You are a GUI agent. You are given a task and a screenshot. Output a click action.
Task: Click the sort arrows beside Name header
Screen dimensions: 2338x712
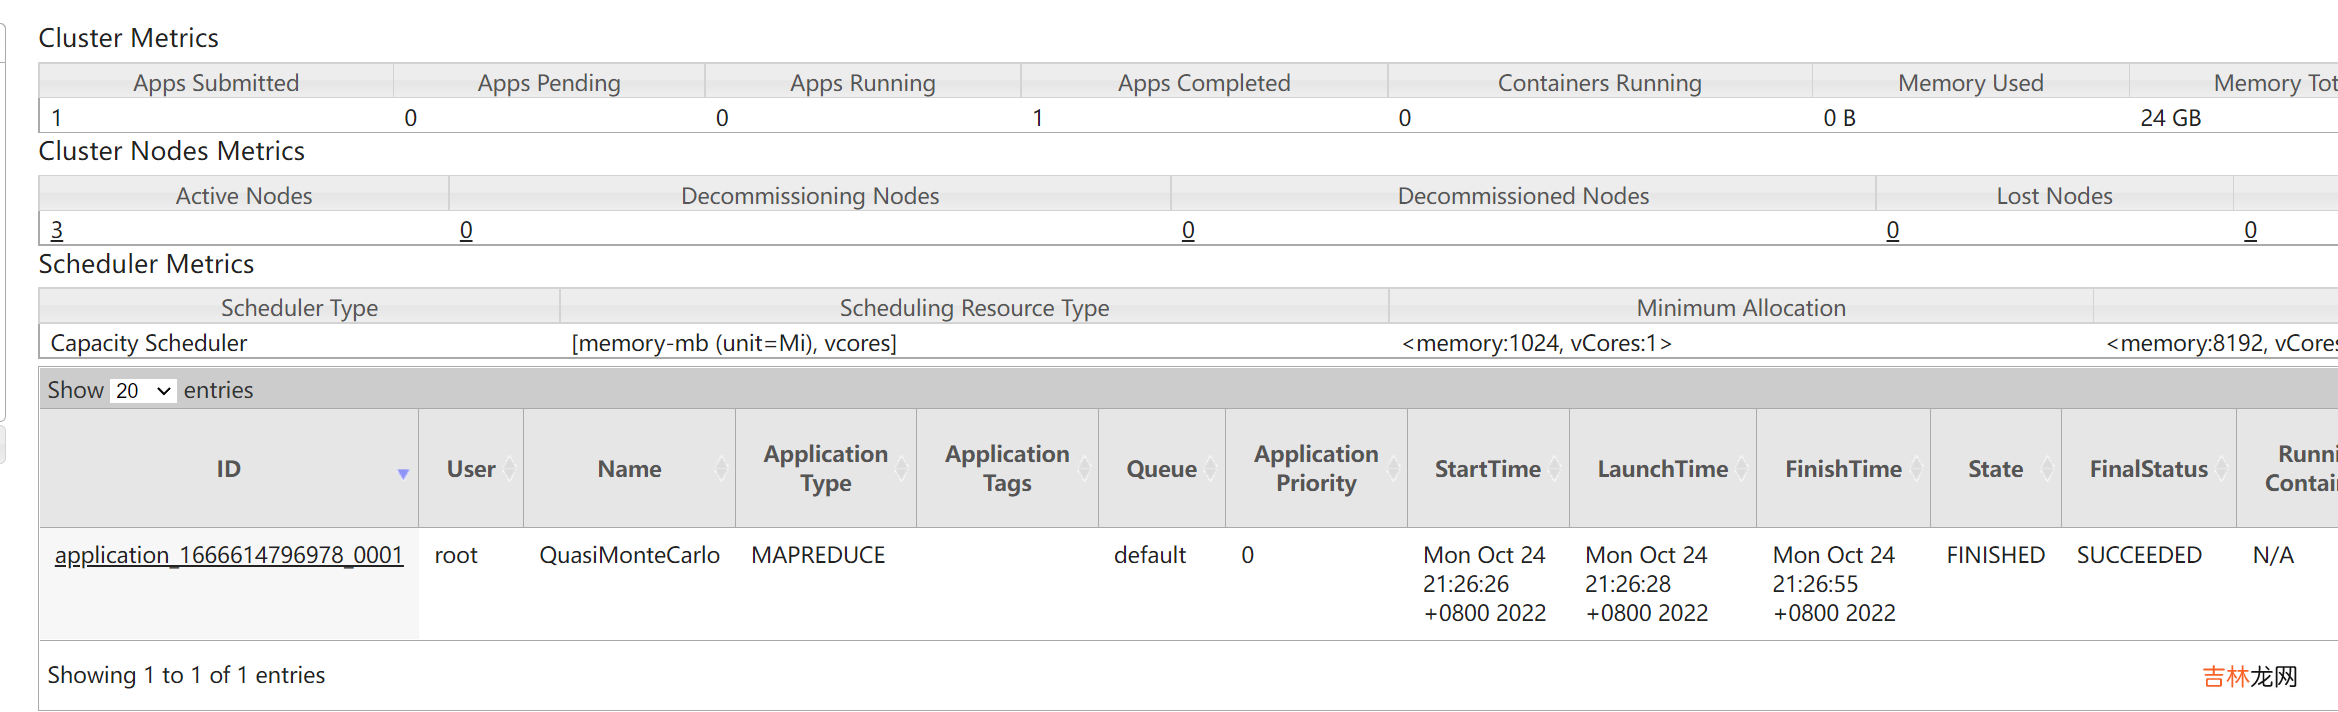[x=721, y=469]
